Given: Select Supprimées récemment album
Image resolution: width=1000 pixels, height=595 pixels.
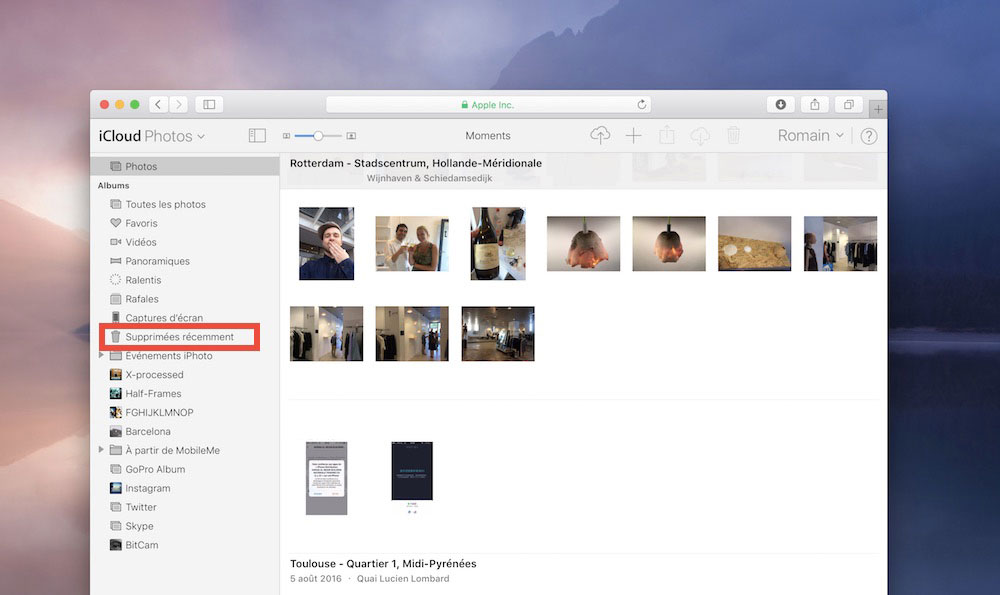Looking at the screenshot, I should click(x=179, y=337).
